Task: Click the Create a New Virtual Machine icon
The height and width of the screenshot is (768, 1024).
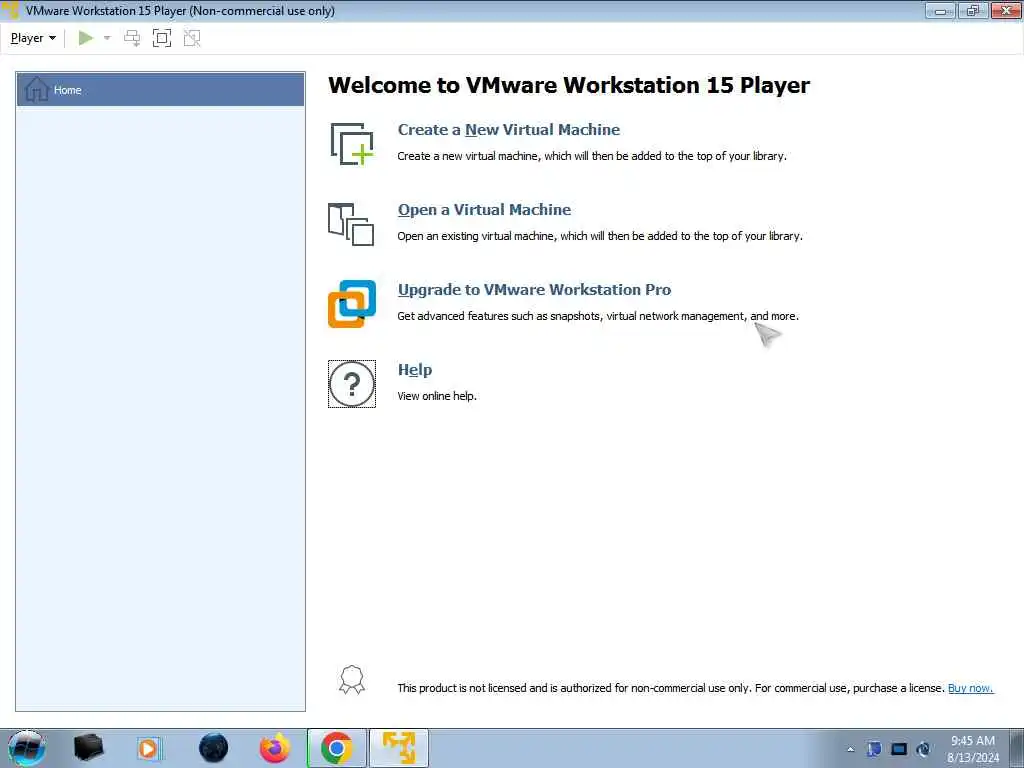Action: pyautogui.click(x=352, y=144)
